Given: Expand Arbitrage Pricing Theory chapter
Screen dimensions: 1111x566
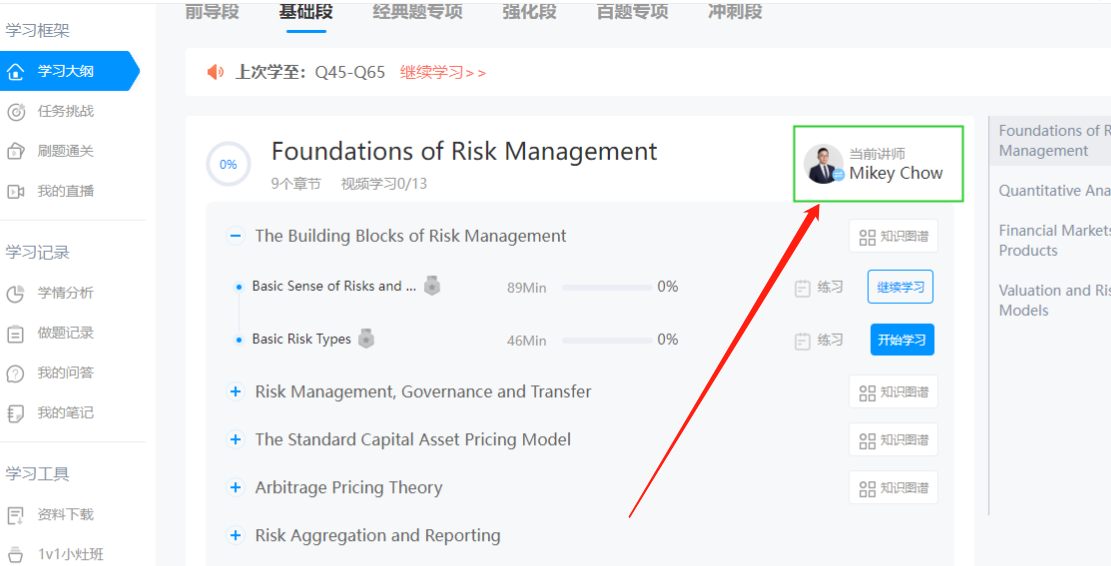Looking at the screenshot, I should click(x=236, y=488).
